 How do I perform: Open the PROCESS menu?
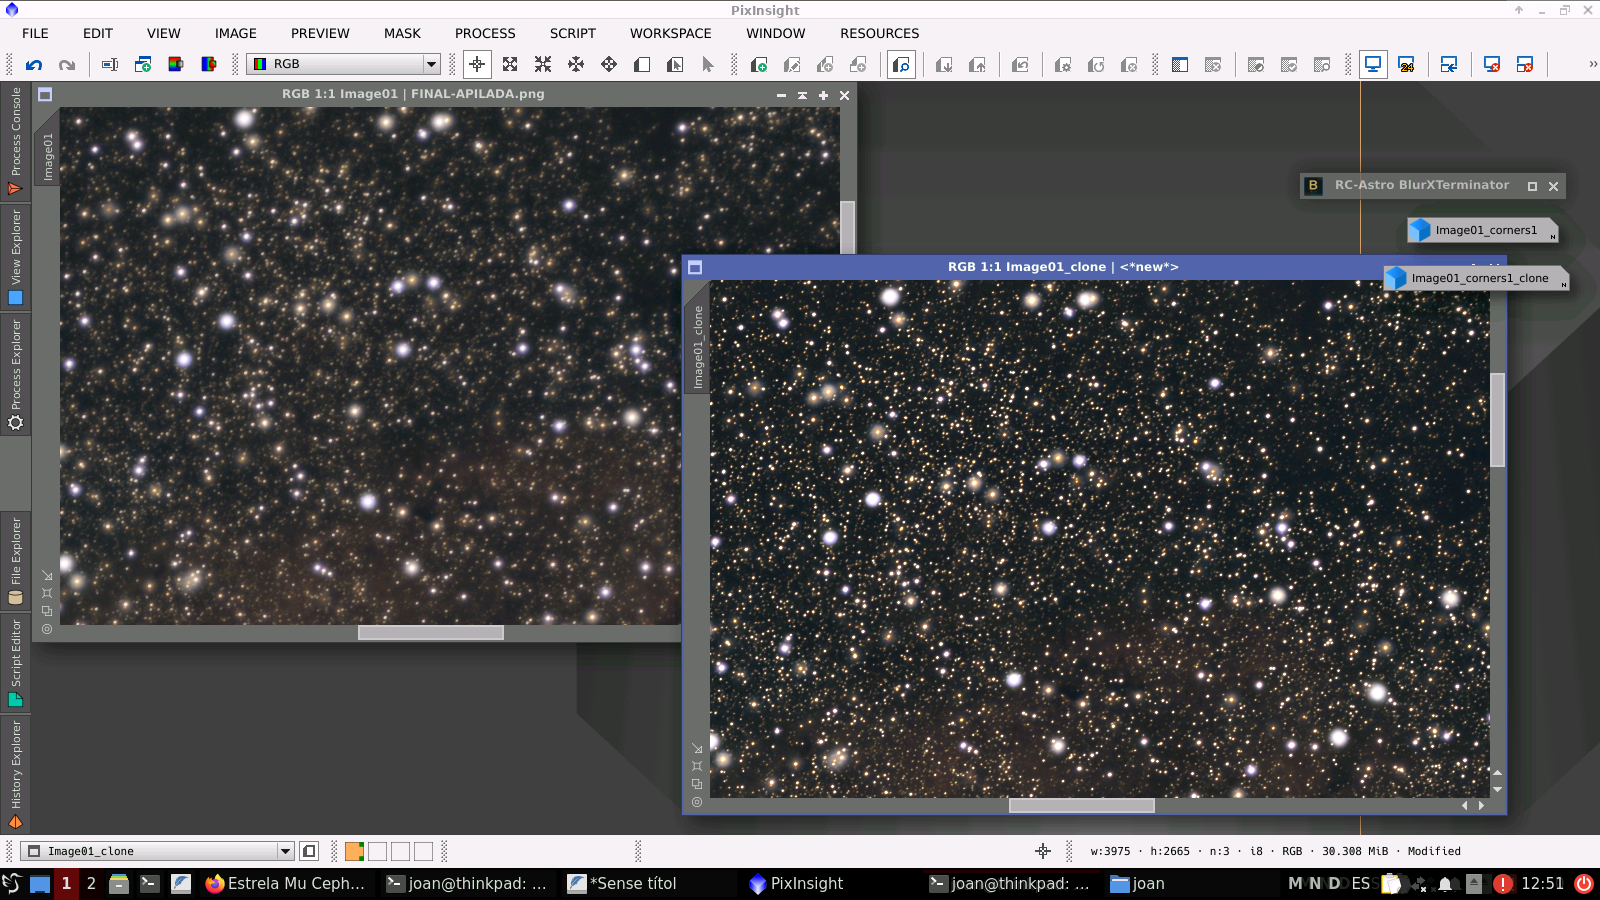(485, 33)
